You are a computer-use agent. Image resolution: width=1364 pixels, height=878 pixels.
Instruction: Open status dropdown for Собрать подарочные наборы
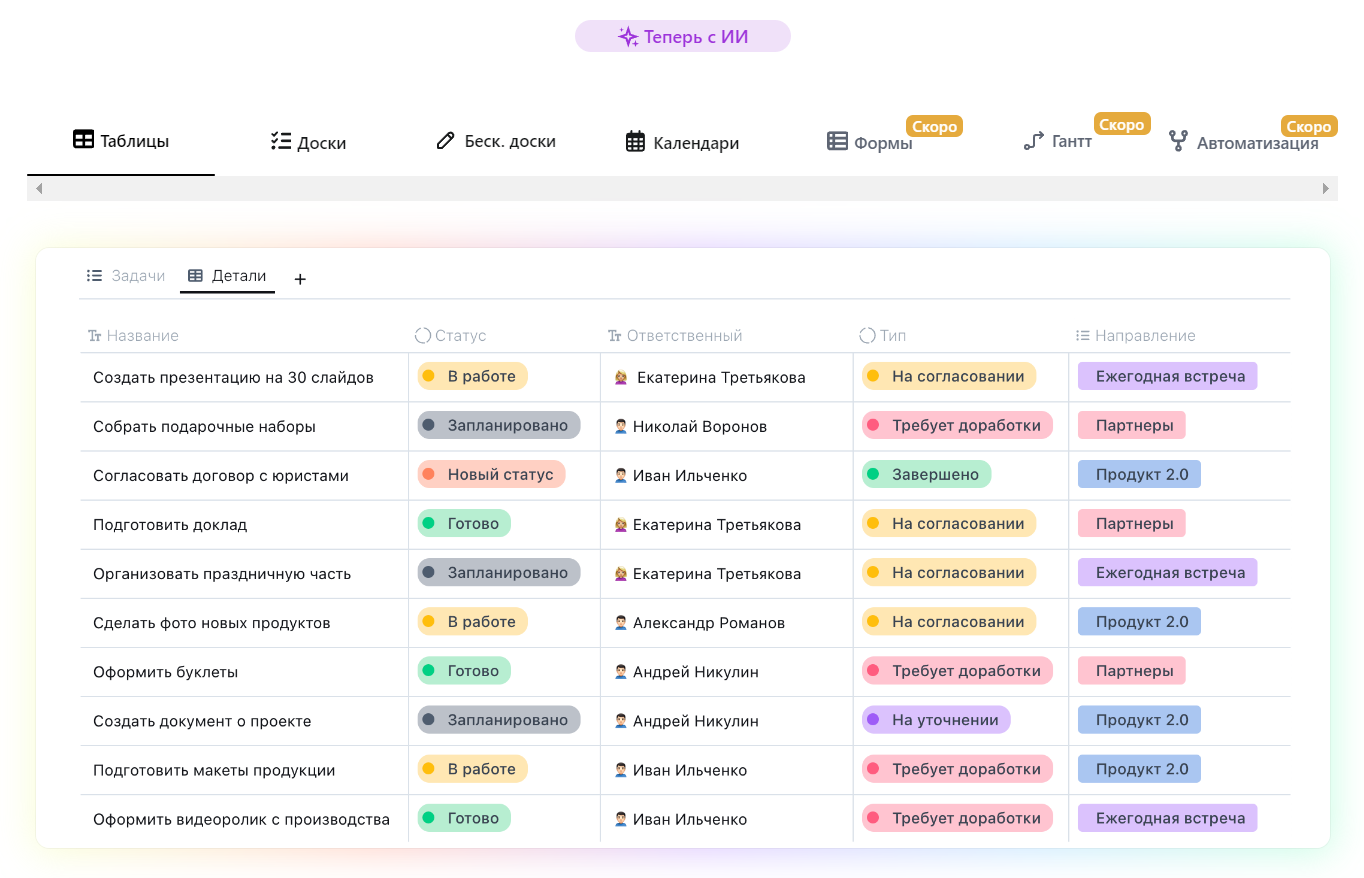point(498,425)
